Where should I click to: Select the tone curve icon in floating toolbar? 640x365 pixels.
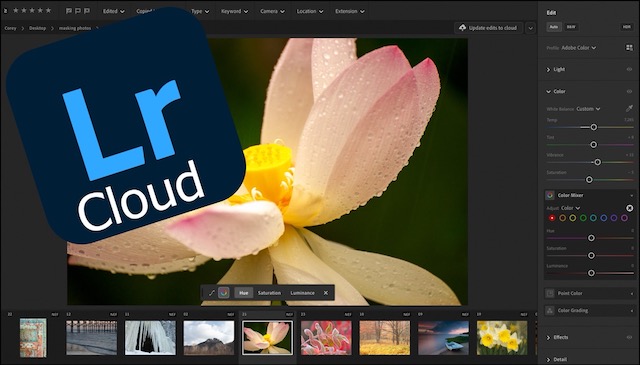point(211,293)
